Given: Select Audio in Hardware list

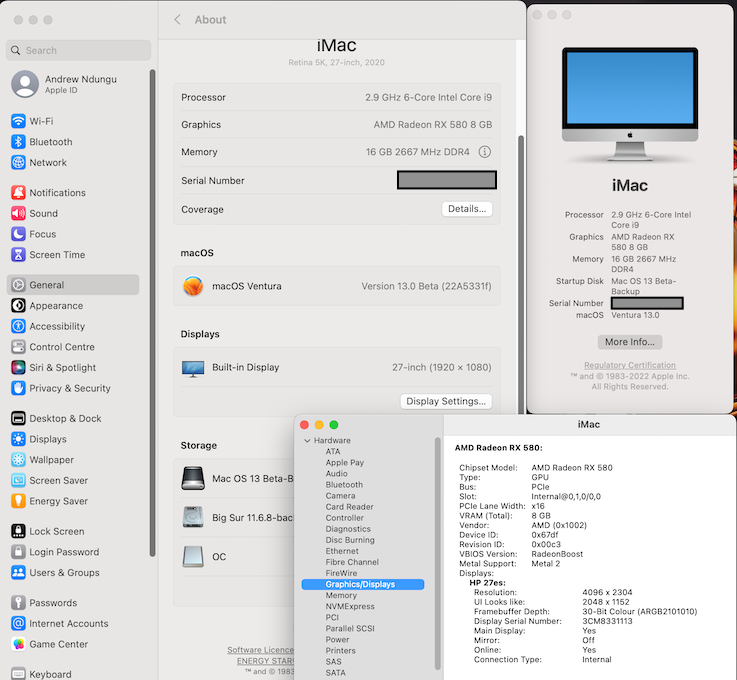Looking at the screenshot, I should 337,474.
